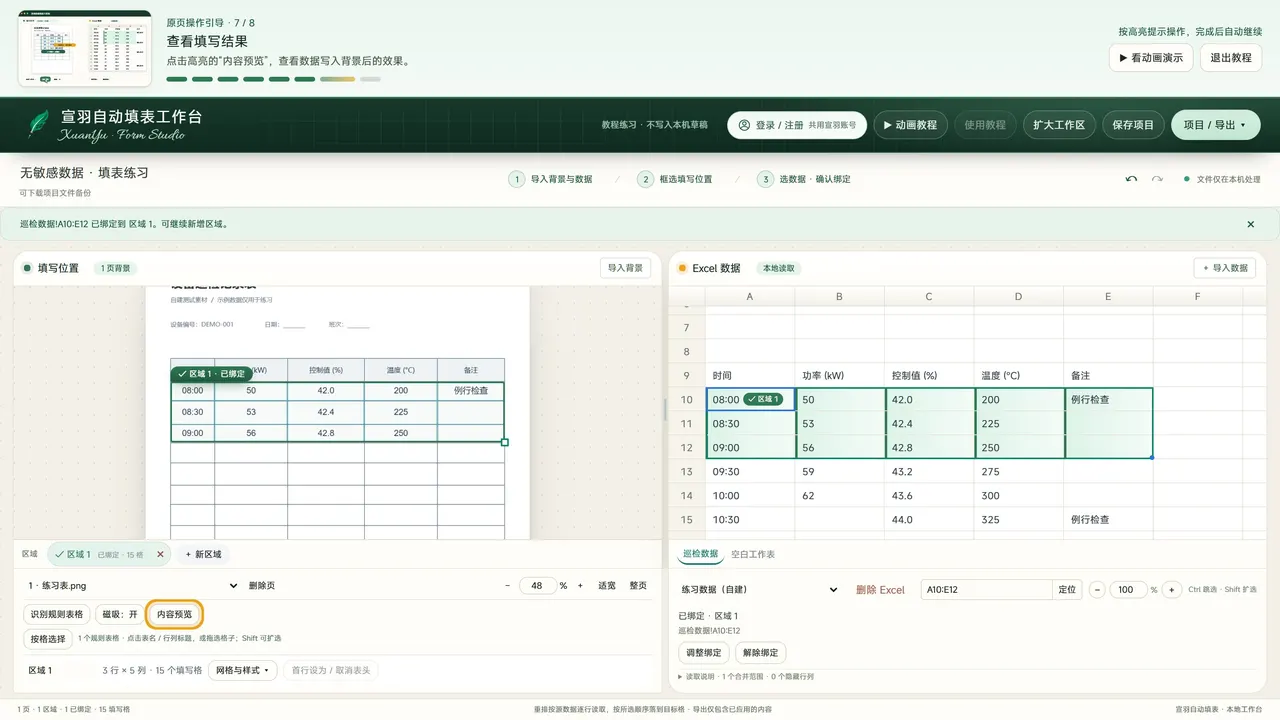
Task: Toggle 磁吸 snapping off
Action: (x=120, y=614)
